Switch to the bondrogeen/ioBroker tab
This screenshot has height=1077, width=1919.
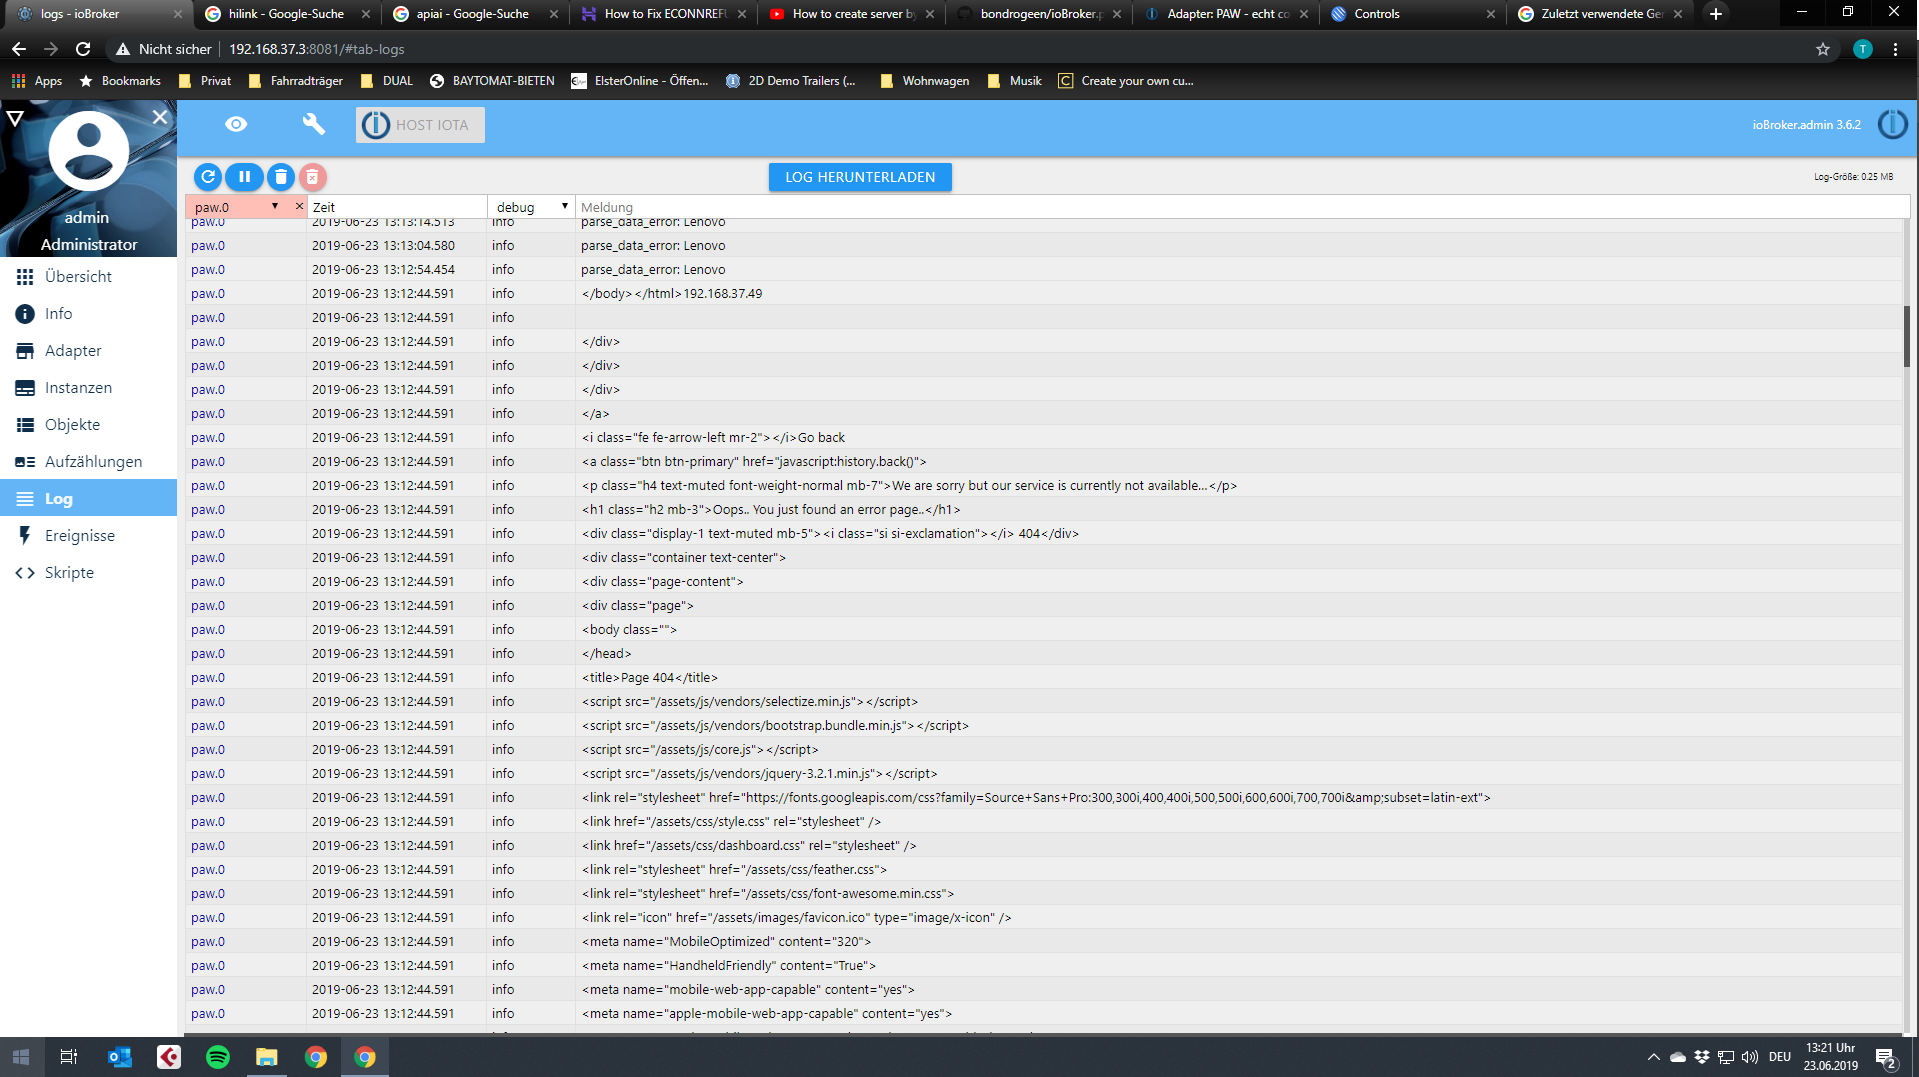click(1040, 14)
